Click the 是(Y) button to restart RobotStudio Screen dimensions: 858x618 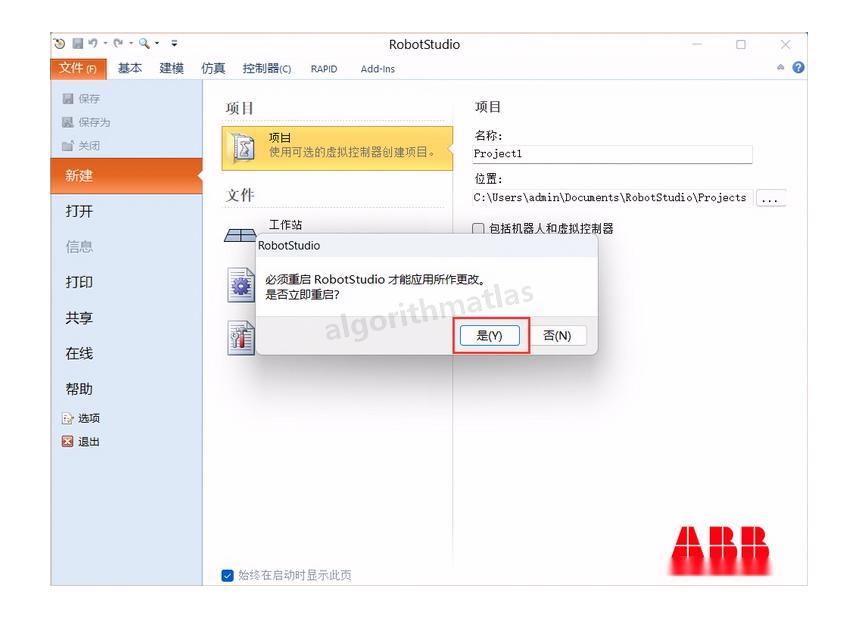point(489,335)
